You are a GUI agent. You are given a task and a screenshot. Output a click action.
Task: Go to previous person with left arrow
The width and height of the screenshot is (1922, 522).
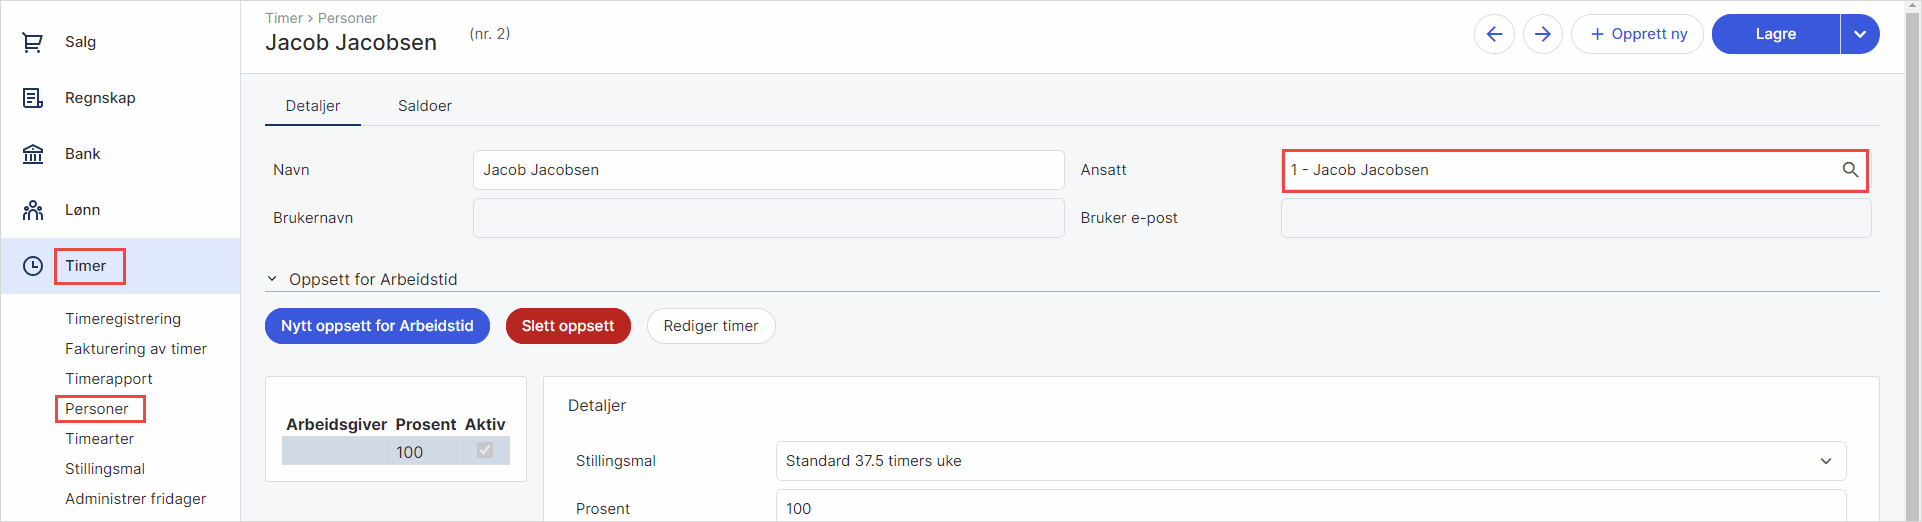(x=1494, y=34)
